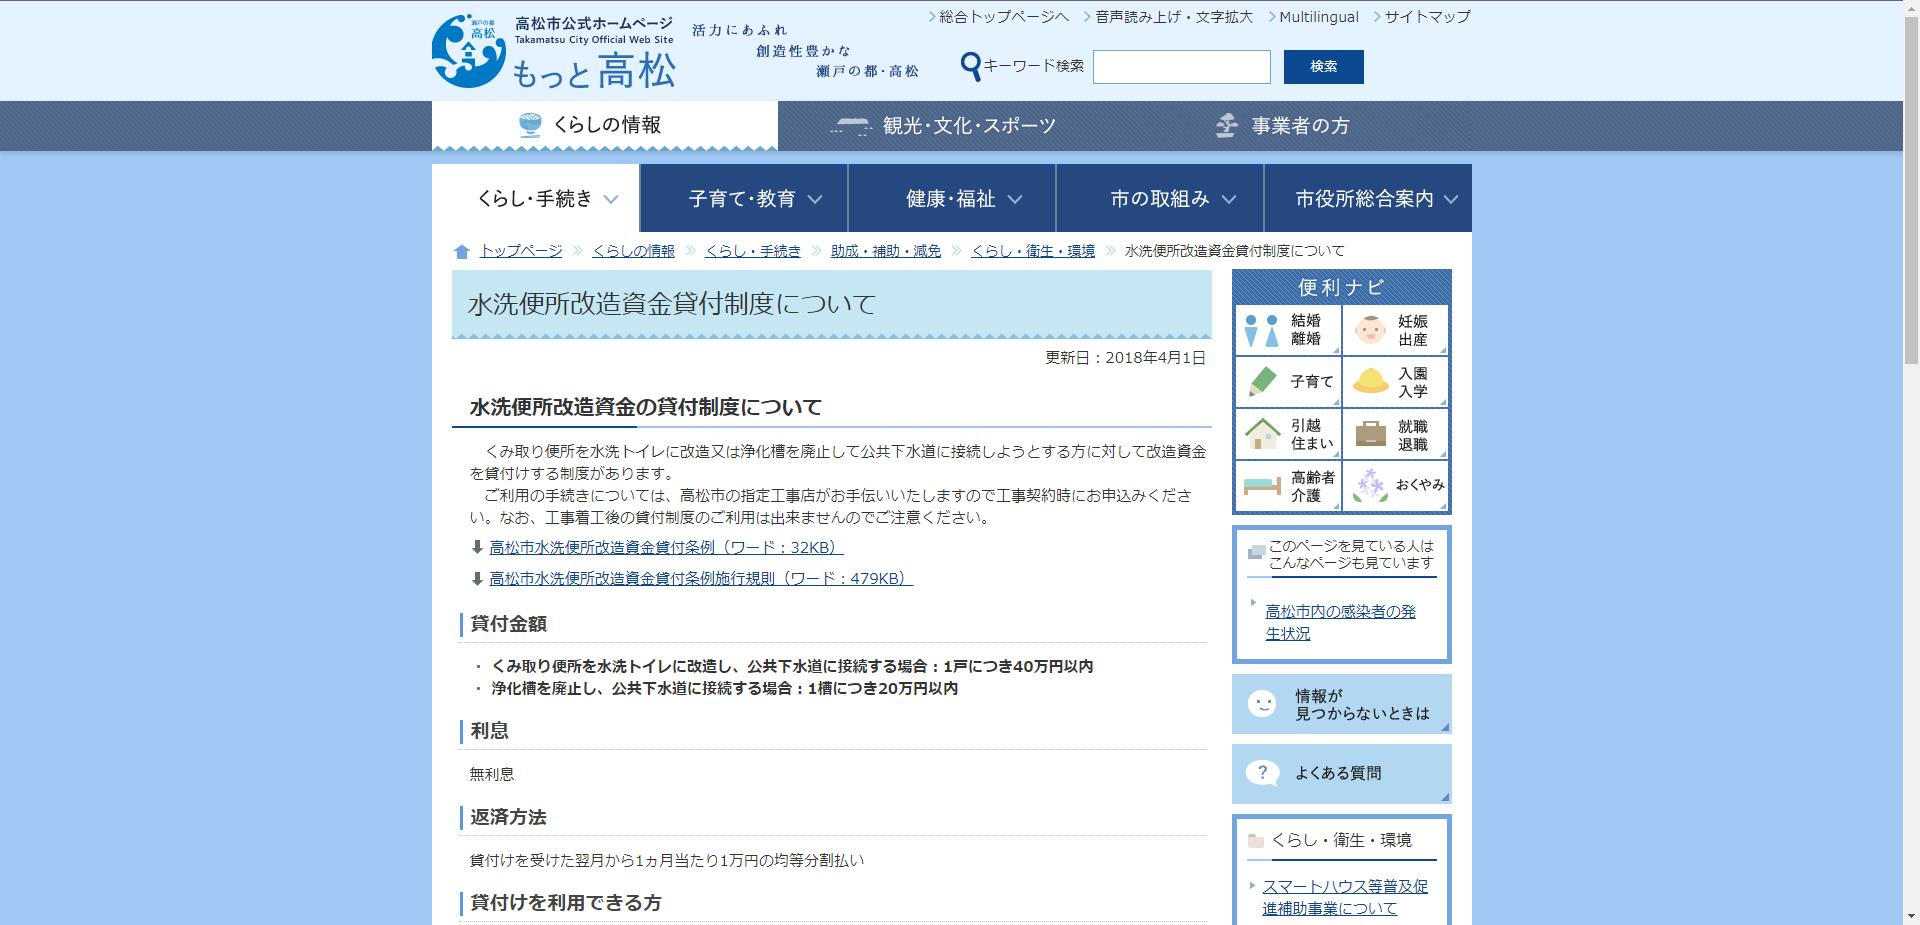
Task: Expand the くらし・手続き dropdown menu
Action: (545, 198)
